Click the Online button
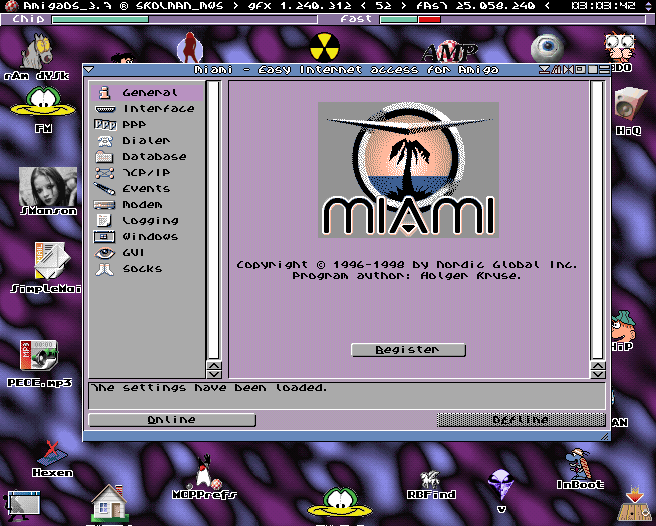The image size is (656, 526). click(172, 420)
